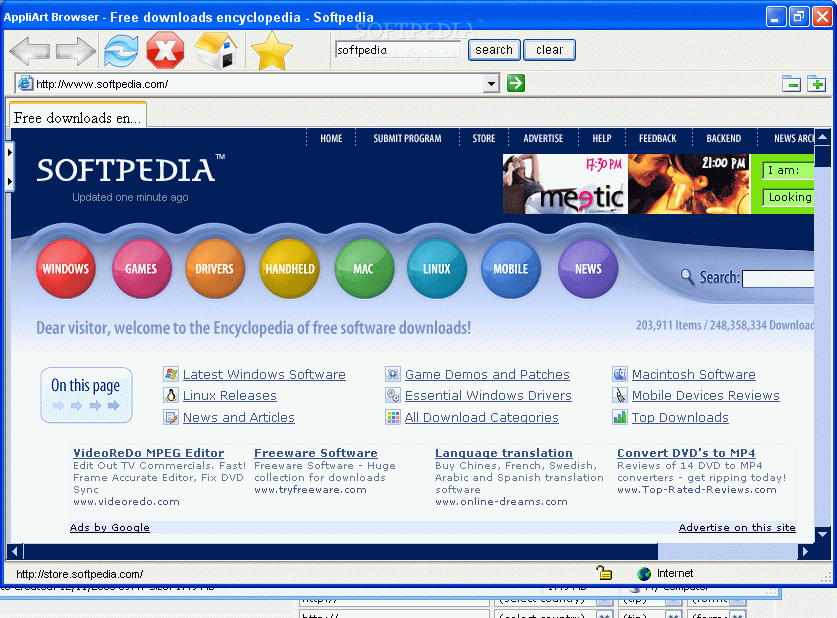Screen dimensions: 837x618
Task: Open the green MAC category bubble
Action: (364, 268)
